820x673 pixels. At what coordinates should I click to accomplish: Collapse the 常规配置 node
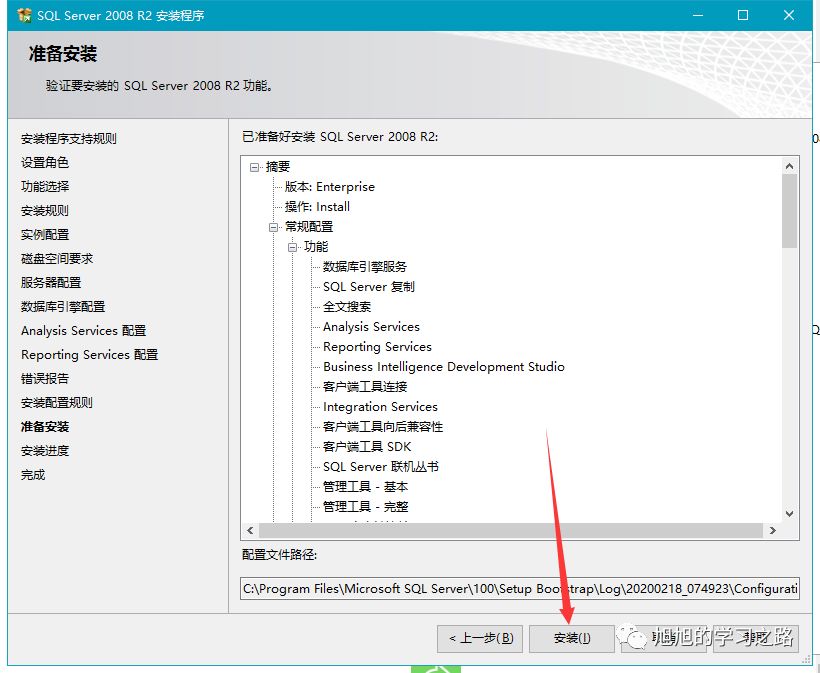click(273, 226)
